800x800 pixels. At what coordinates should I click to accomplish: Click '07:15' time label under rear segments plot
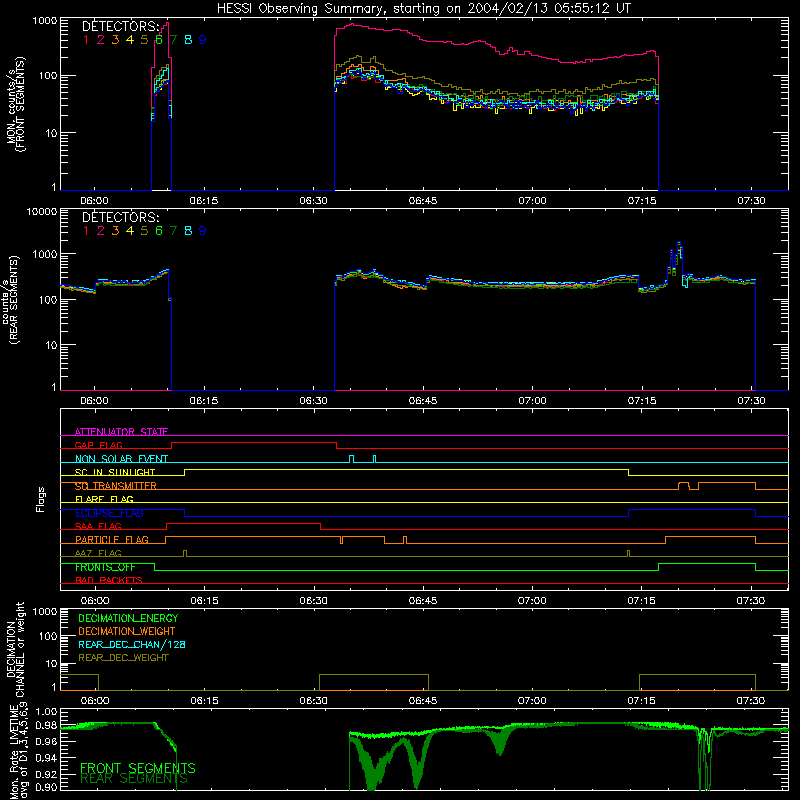[642, 401]
